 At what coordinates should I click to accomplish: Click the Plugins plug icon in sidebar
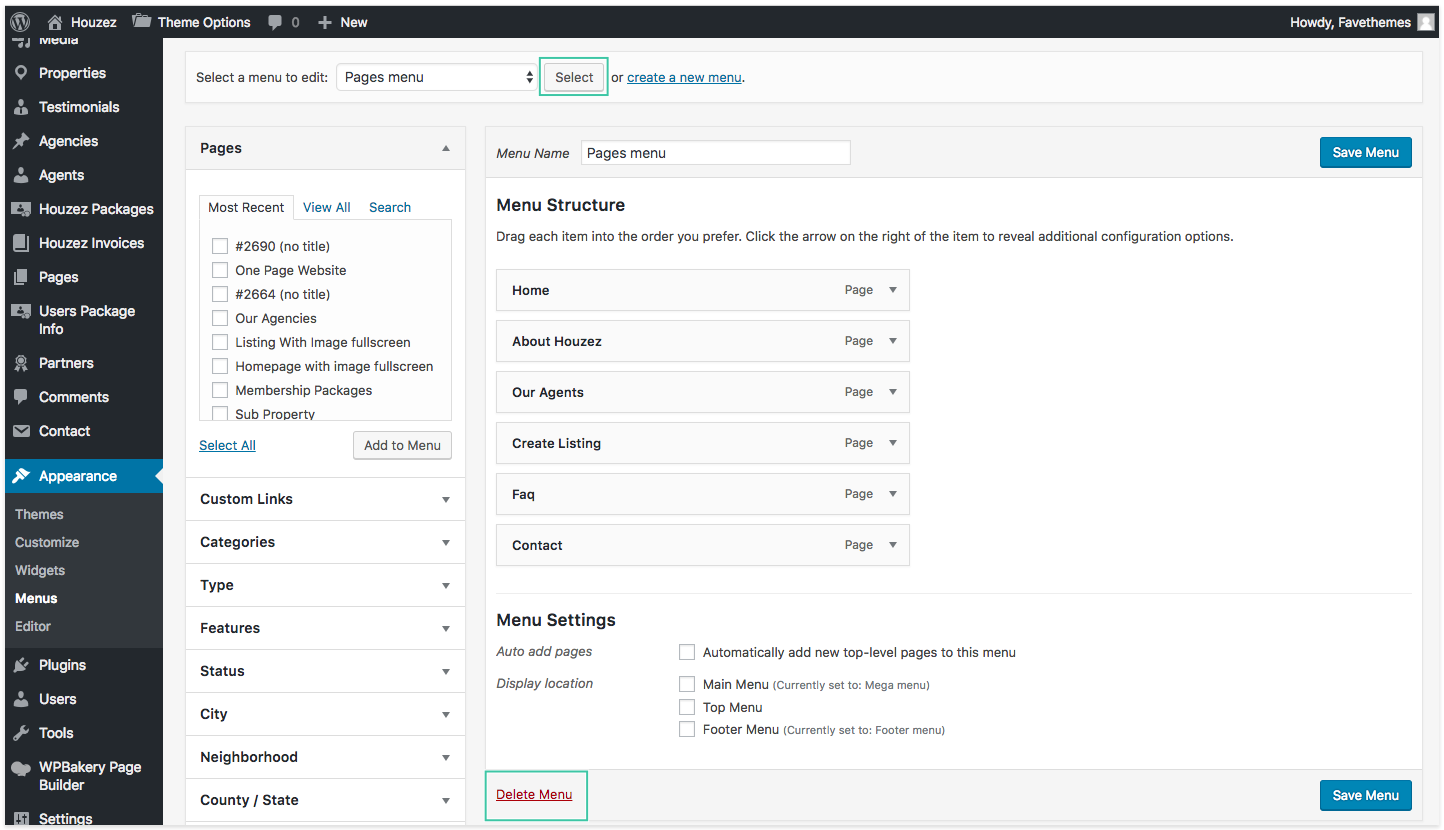[x=21, y=665]
